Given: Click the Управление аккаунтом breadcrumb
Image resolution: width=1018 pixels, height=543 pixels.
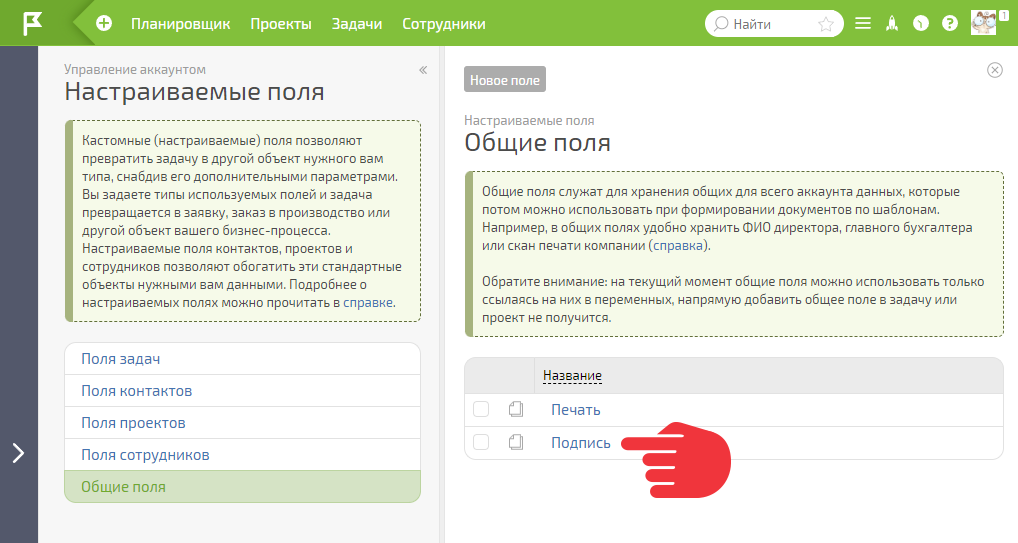Looking at the screenshot, I should (x=134, y=69).
